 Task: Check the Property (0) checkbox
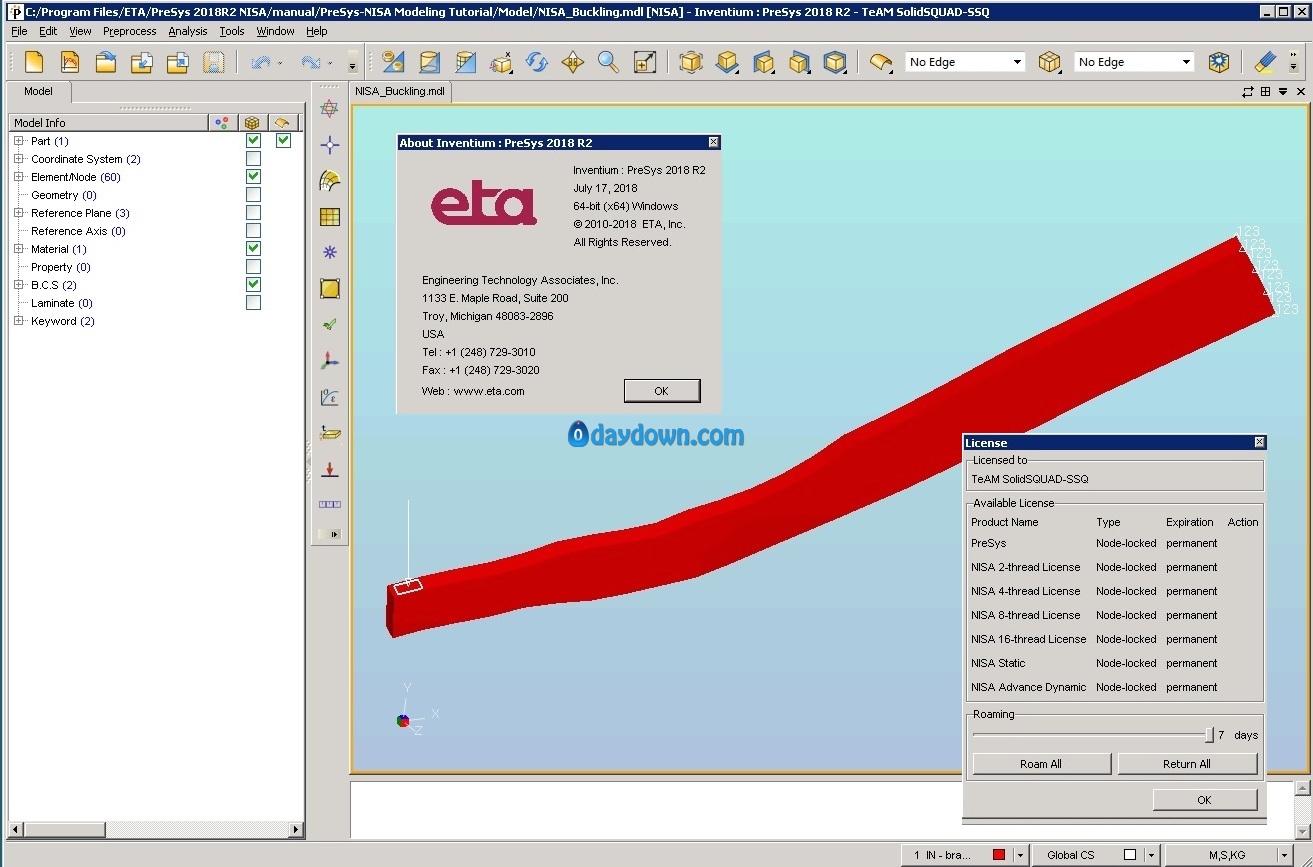point(253,267)
